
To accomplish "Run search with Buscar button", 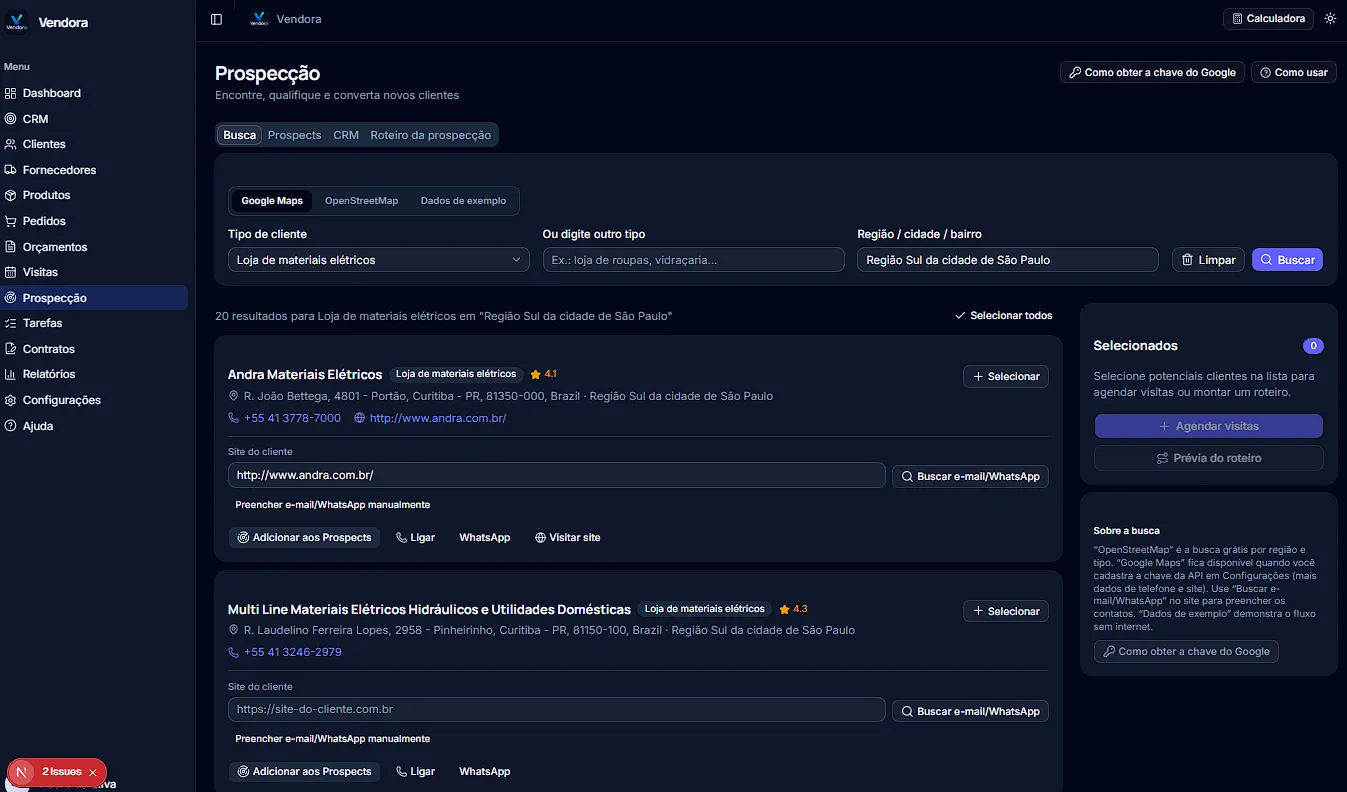I will pos(1287,260).
